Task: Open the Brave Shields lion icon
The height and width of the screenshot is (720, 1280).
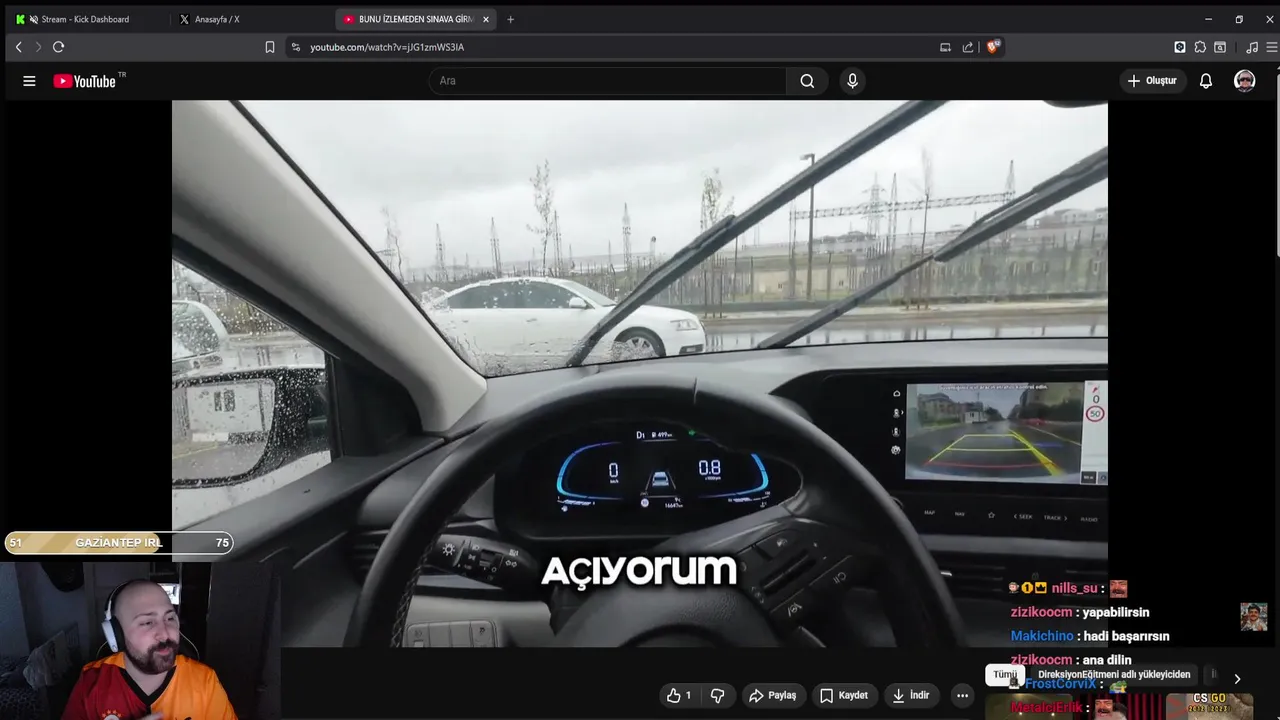Action: point(993,46)
